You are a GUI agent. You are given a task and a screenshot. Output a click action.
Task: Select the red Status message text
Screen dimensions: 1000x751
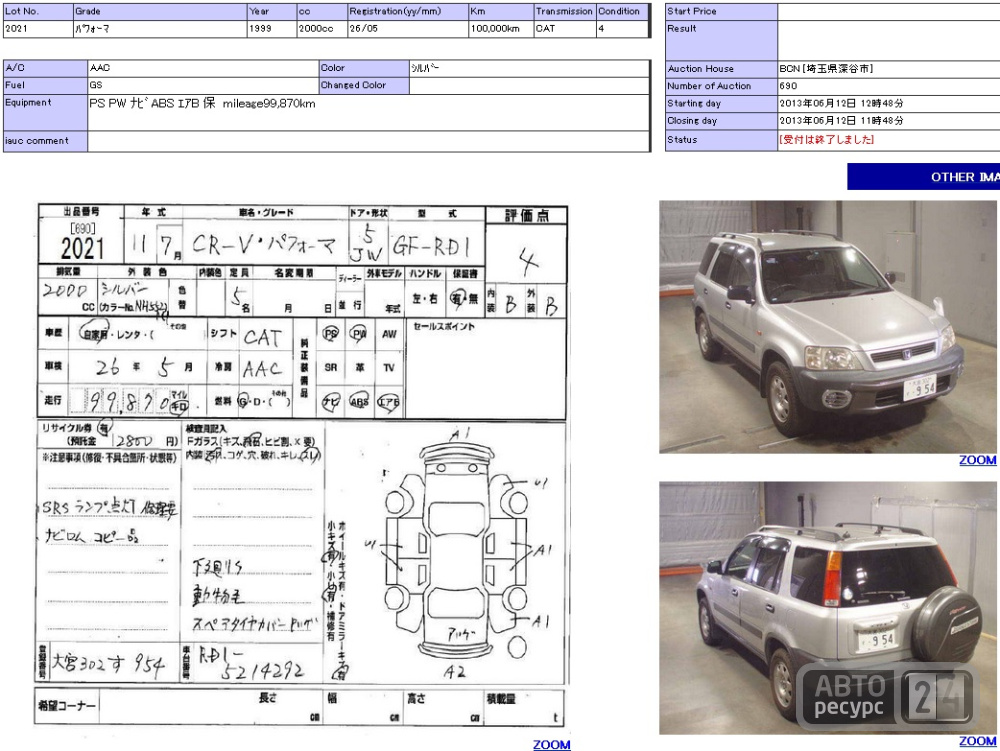(x=827, y=140)
